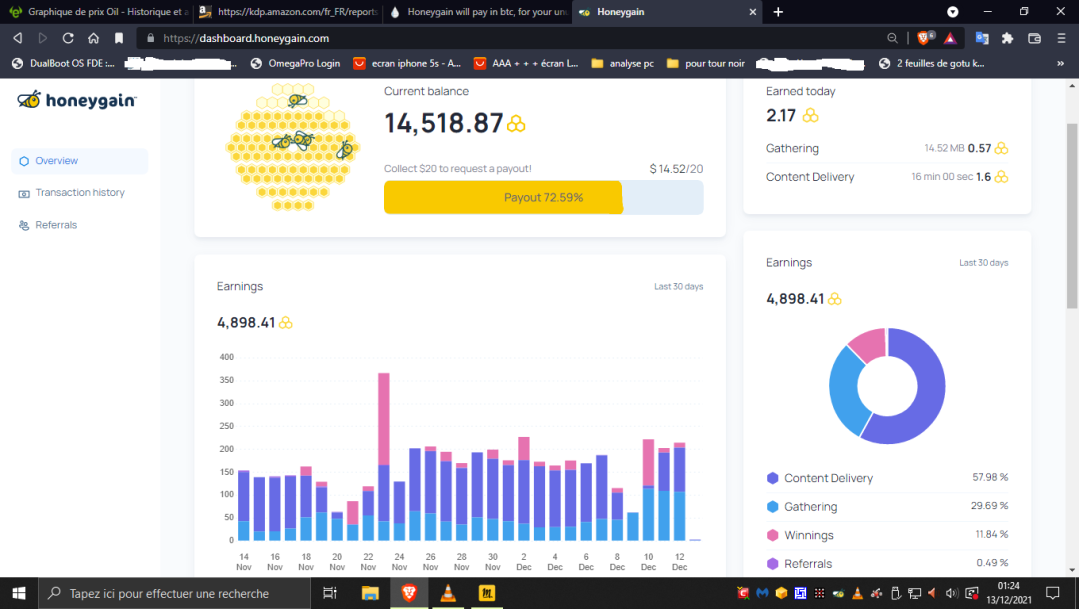Open Transaction history in sidebar
Screen dimensions: 1079x609
click(x=79, y=193)
